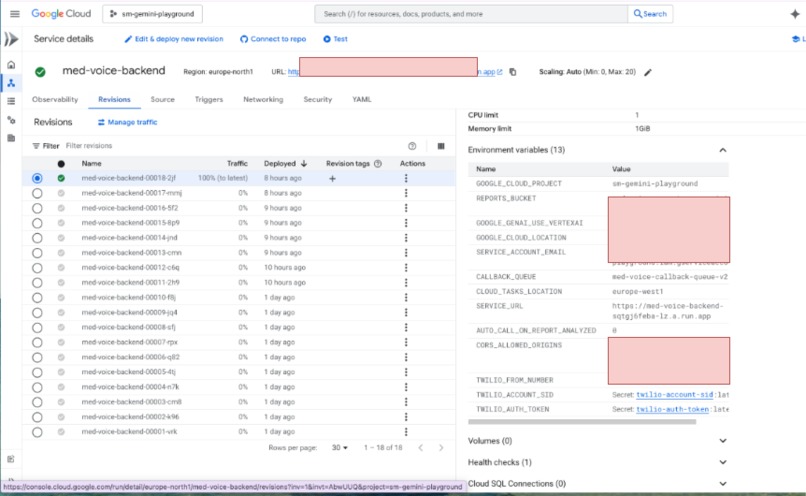
Task: Select revision med-voice-backend-00017-mmj radio button
Action: [37, 193]
